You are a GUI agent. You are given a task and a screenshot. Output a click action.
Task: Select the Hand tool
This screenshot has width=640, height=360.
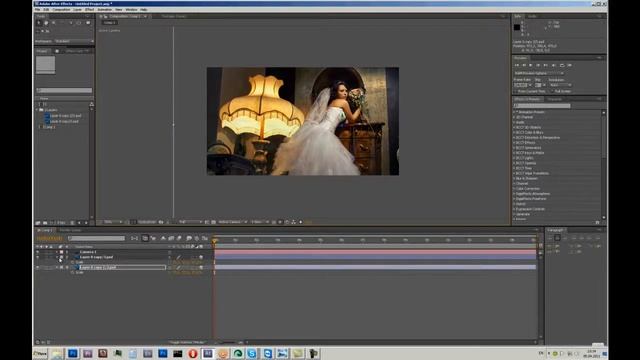point(46,23)
